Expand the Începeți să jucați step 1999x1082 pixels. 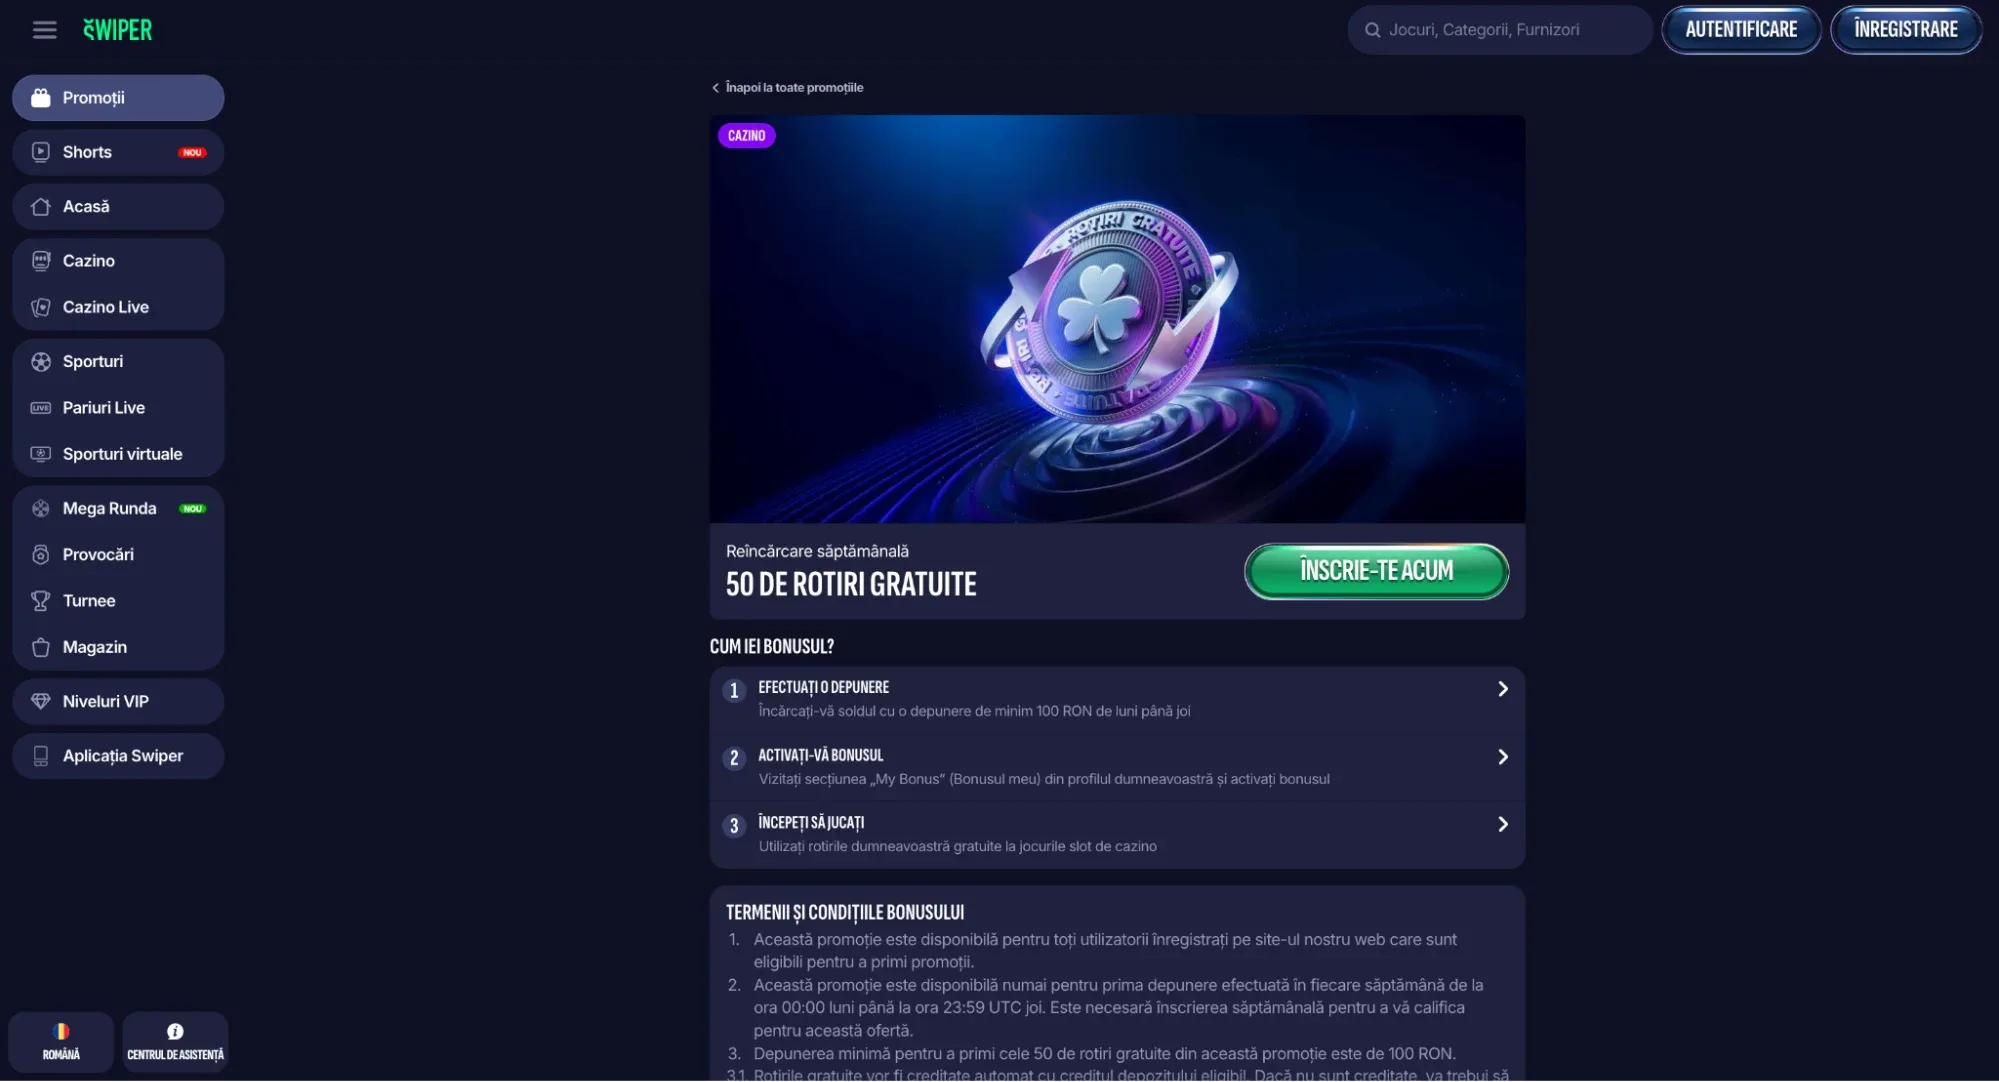pyautogui.click(x=1117, y=834)
